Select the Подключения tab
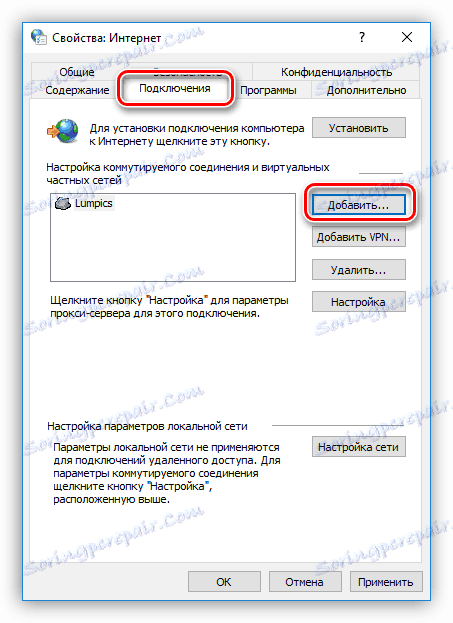Screen dimensions: 453x623 tap(175, 88)
